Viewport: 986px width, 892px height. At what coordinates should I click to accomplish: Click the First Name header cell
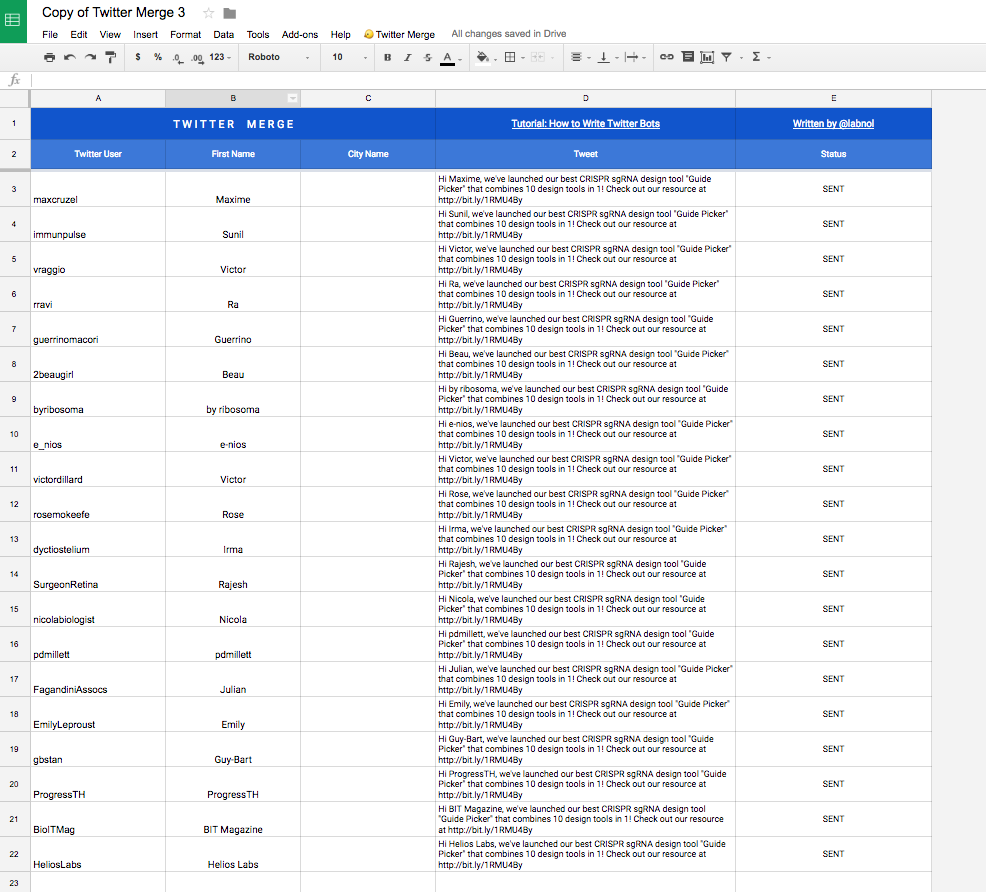click(233, 154)
